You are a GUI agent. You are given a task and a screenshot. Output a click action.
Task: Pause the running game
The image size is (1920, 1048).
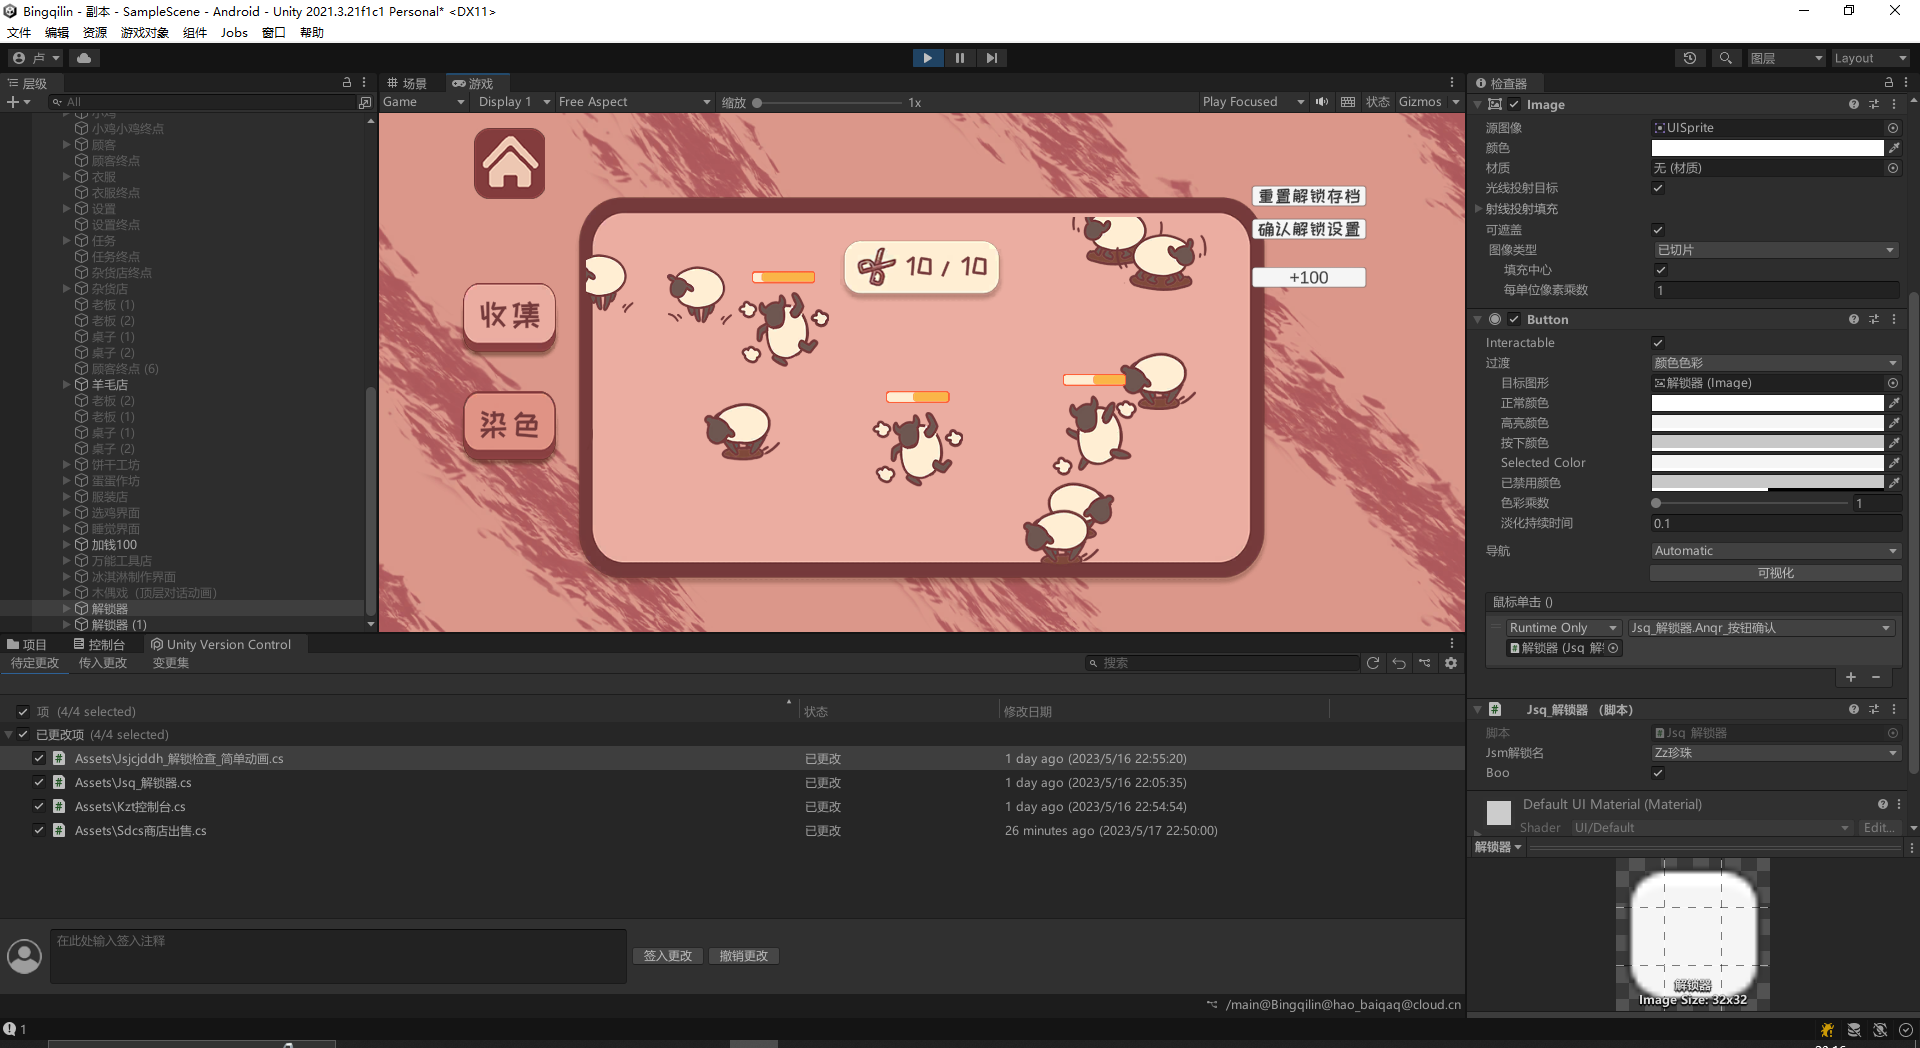pos(959,58)
